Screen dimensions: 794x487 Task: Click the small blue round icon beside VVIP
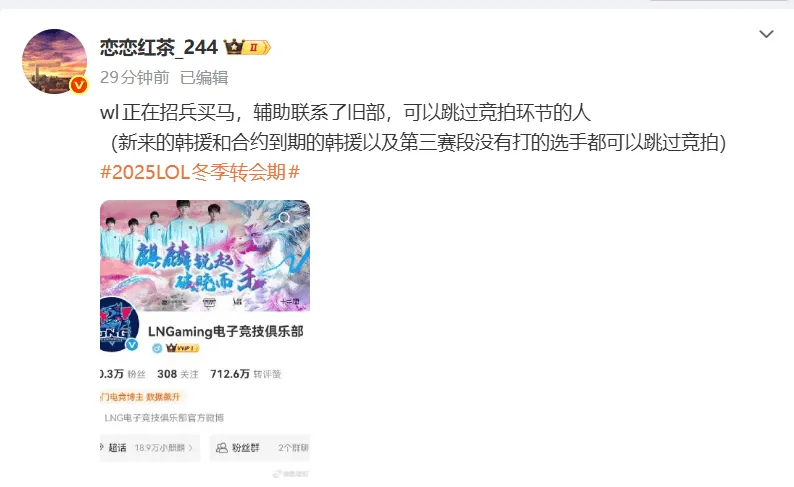(x=157, y=348)
